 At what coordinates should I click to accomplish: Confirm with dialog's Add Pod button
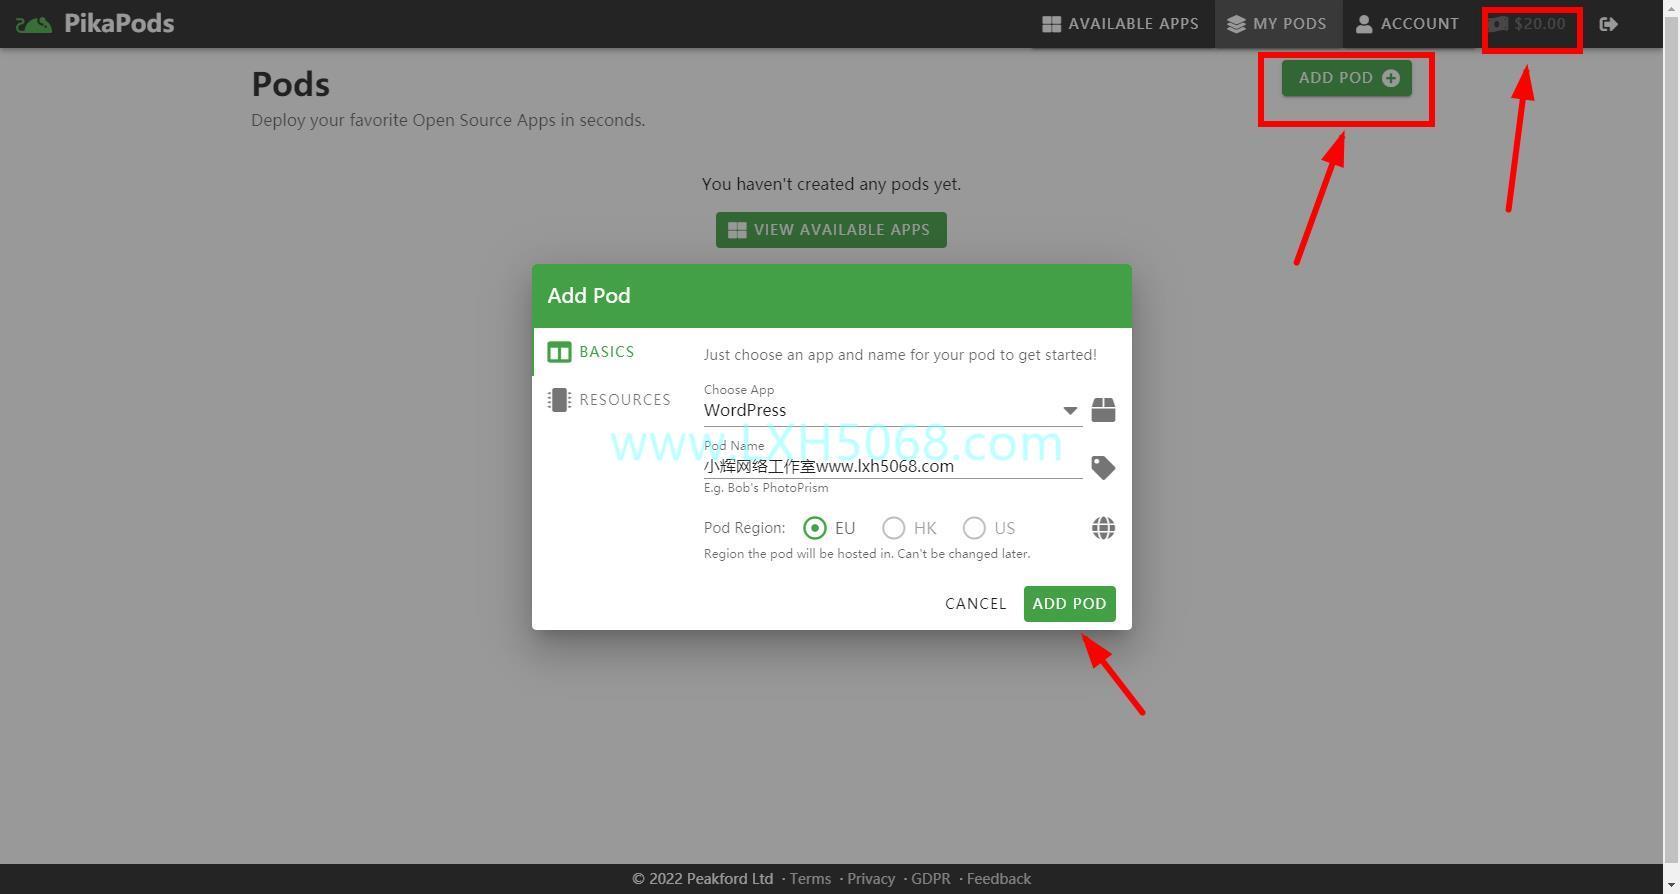tap(1069, 604)
